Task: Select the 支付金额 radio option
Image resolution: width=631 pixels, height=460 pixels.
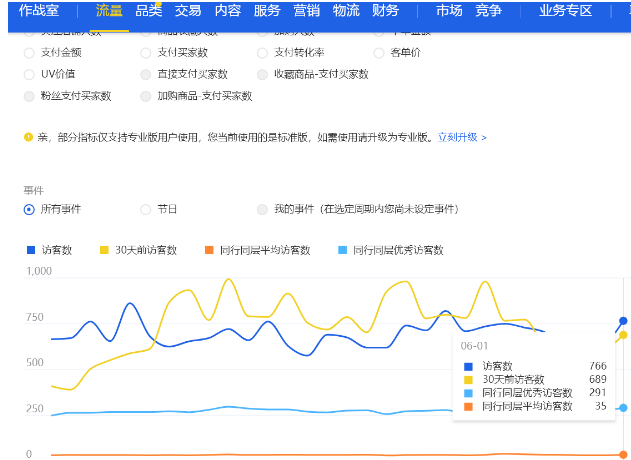Action: [29, 53]
